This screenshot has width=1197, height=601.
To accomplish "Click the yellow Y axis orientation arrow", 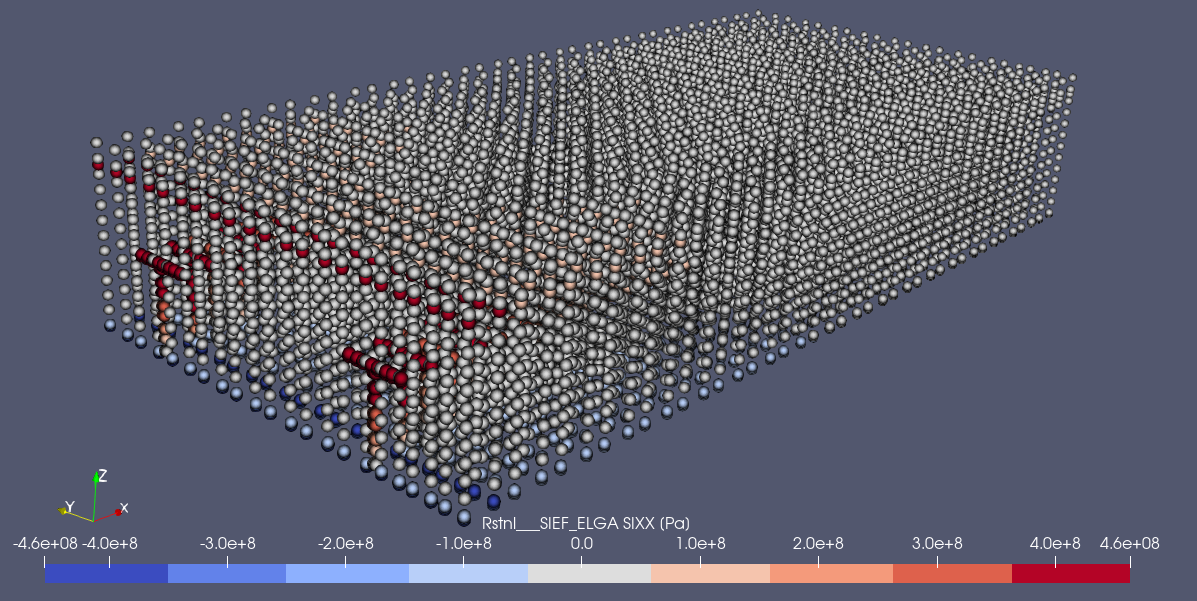I will point(64,510).
